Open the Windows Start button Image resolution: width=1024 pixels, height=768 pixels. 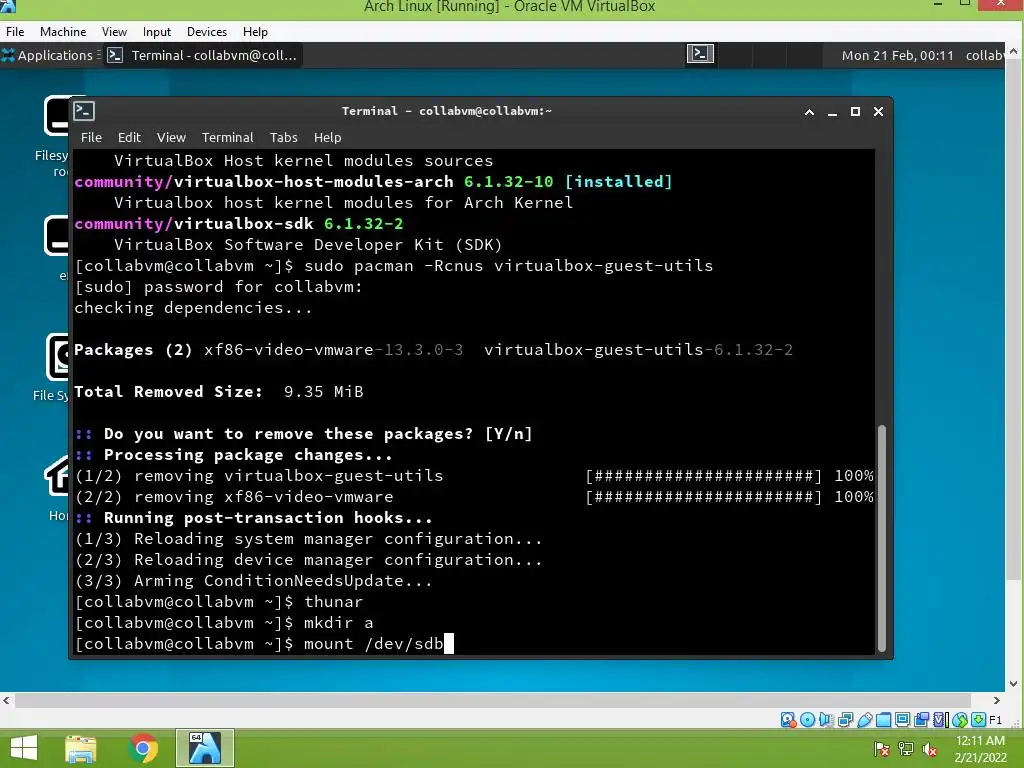(x=24, y=748)
